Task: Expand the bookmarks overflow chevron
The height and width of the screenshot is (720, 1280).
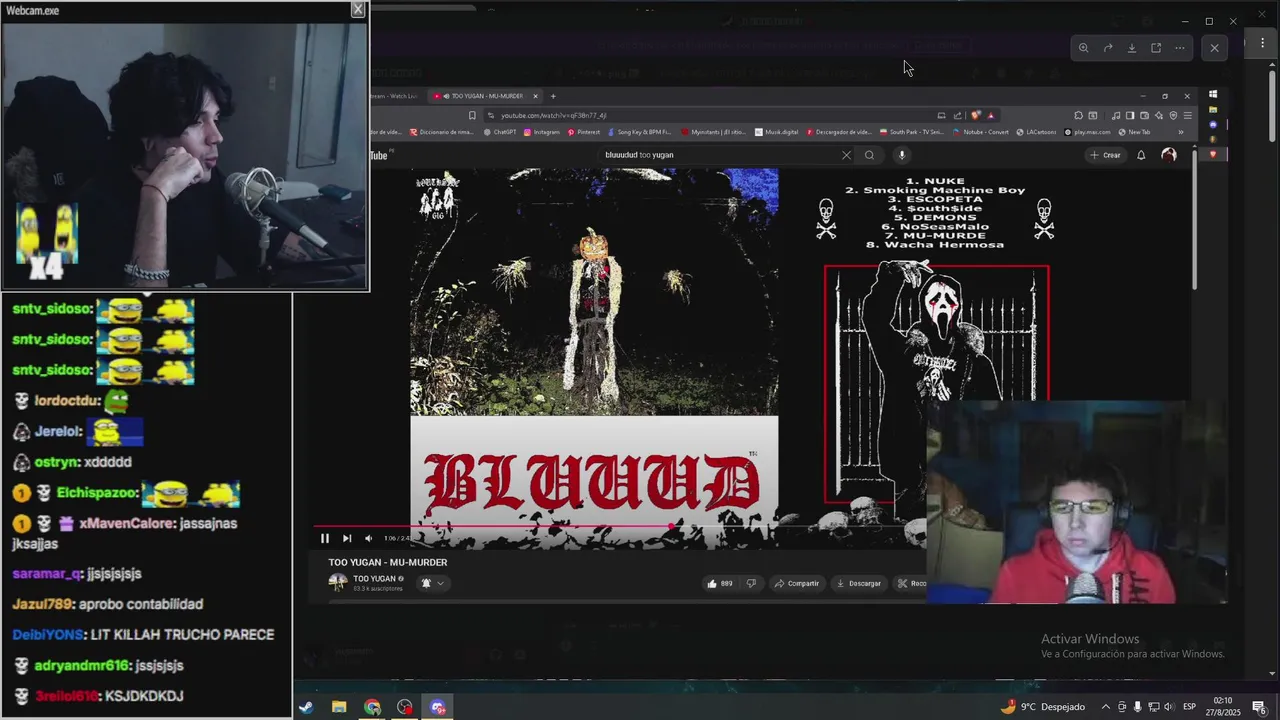Action: [x=1181, y=132]
